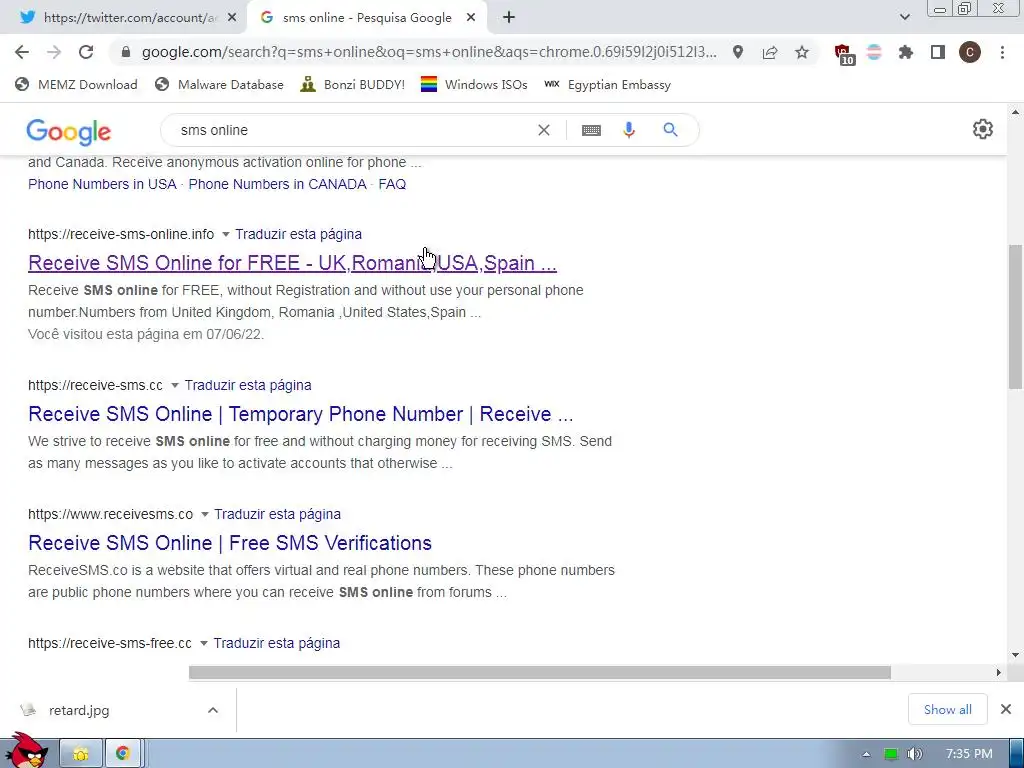Open the Malware Database bookmark
Viewport: 1024px width, 768px height.
(x=219, y=84)
